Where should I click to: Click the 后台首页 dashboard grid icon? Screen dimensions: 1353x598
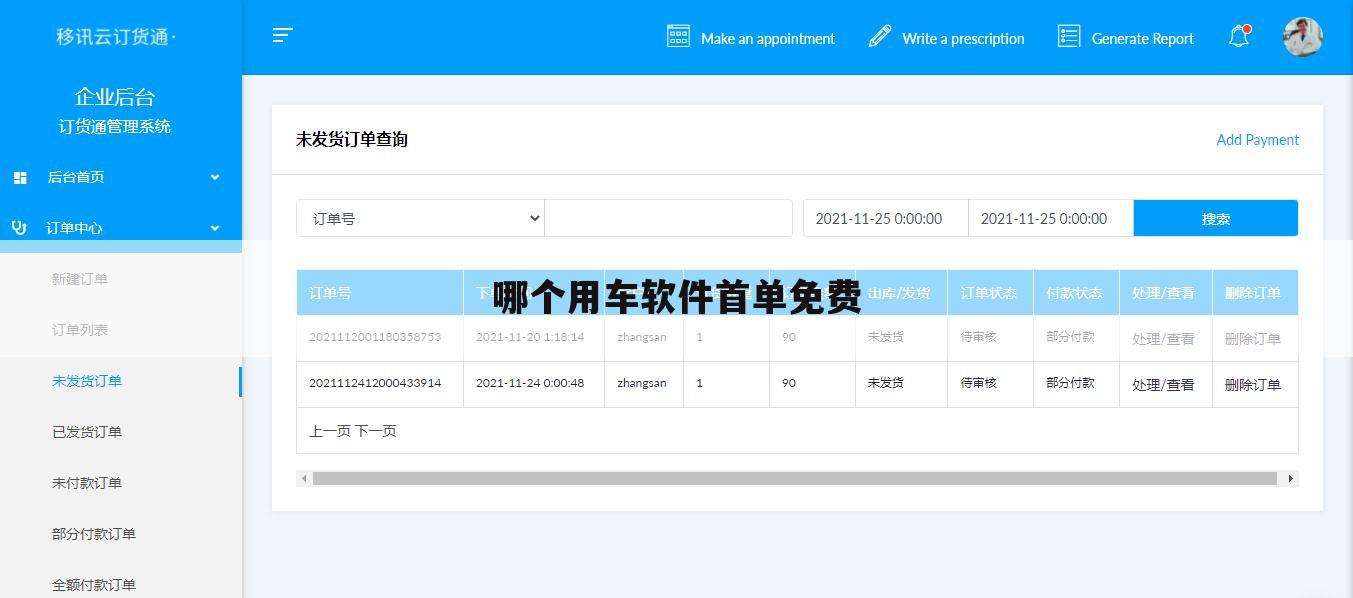point(20,177)
